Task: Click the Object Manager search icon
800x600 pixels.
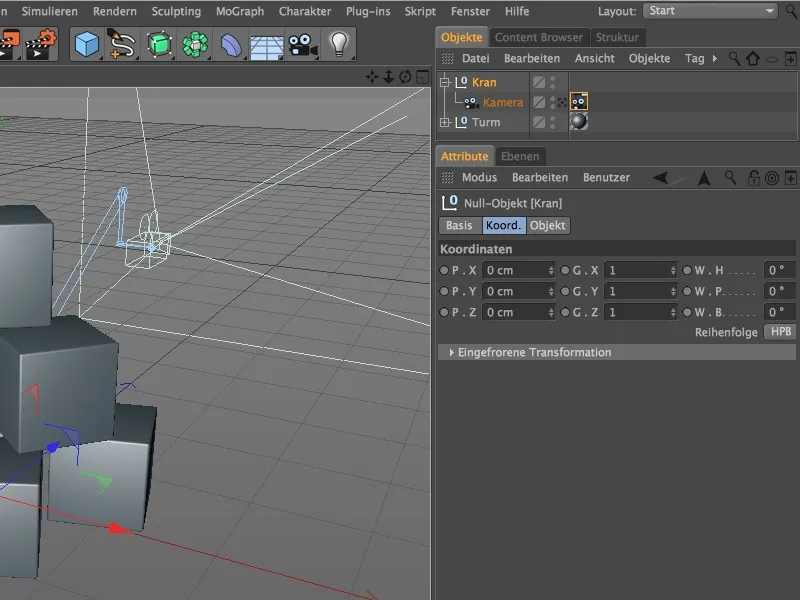Action: click(x=734, y=59)
